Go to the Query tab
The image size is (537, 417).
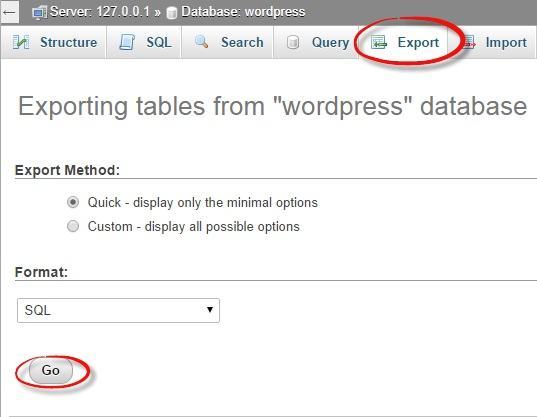[x=316, y=42]
